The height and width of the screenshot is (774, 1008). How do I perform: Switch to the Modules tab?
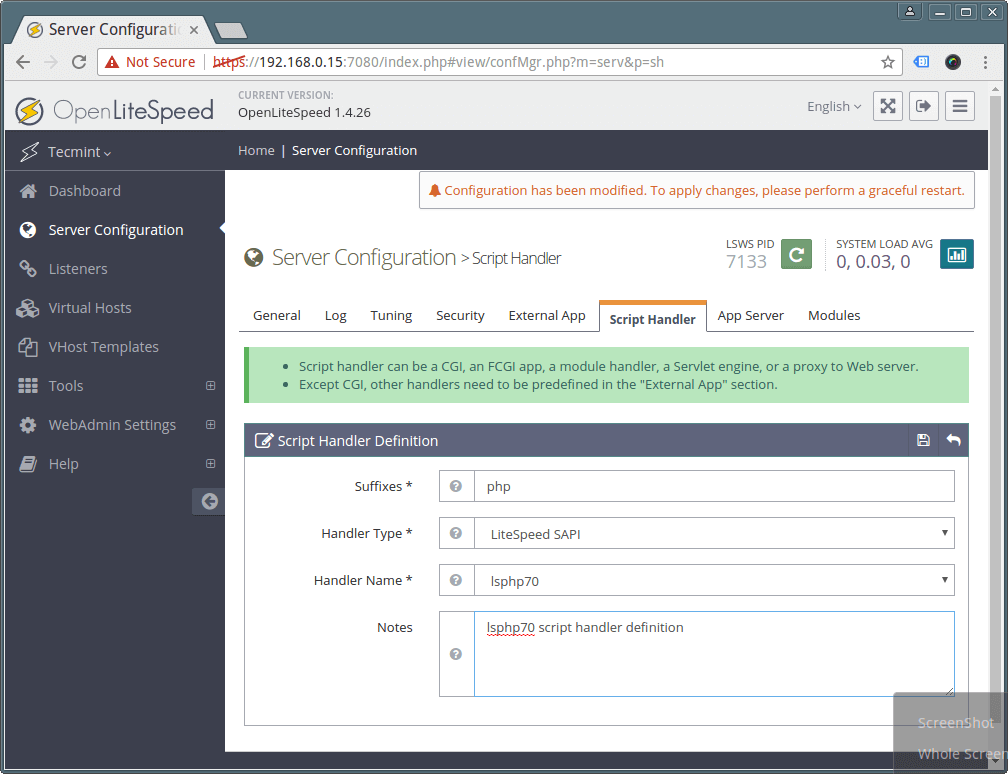click(834, 316)
